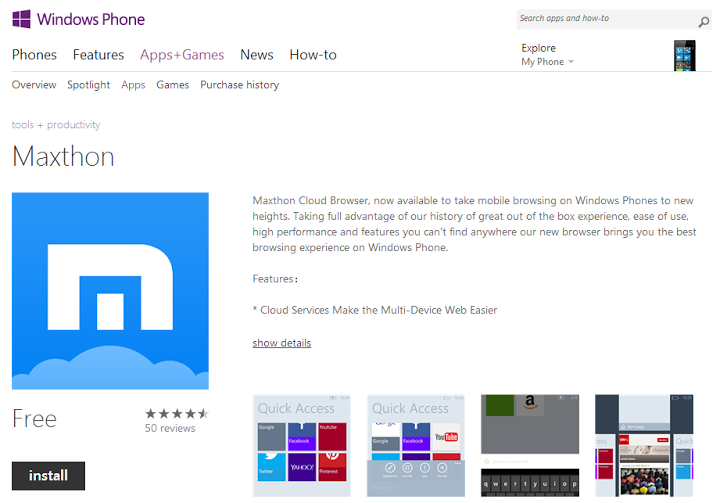The height and width of the screenshot is (503, 720).
Task: Click the Windows Phone logo icon
Action: click(x=21, y=19)
